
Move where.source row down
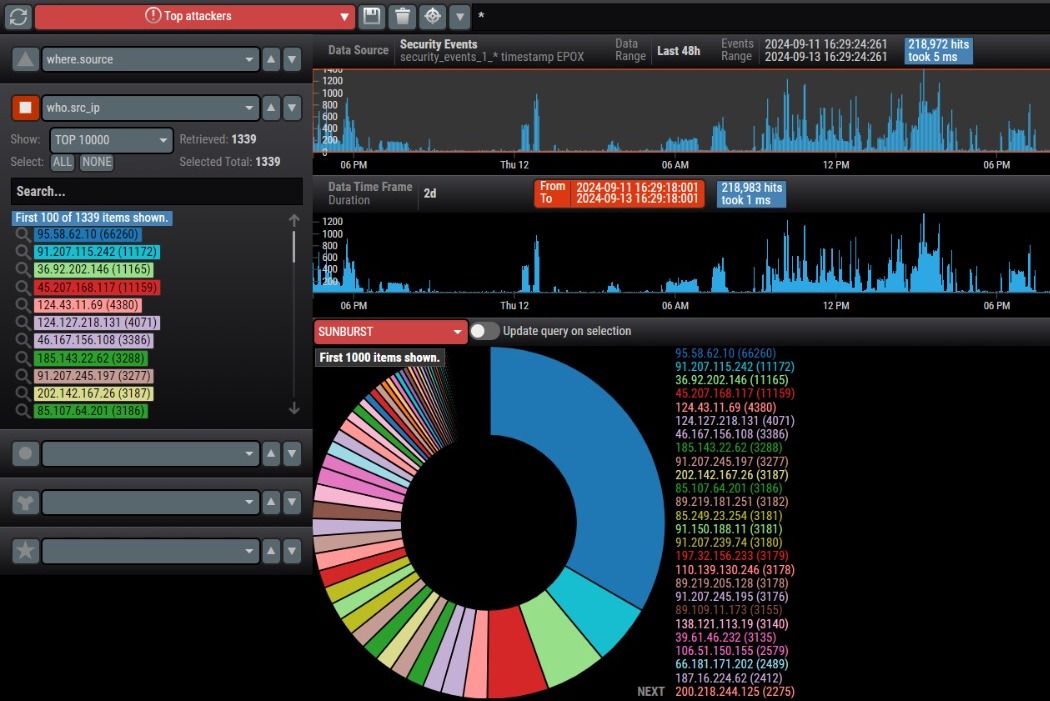[292, 60]
